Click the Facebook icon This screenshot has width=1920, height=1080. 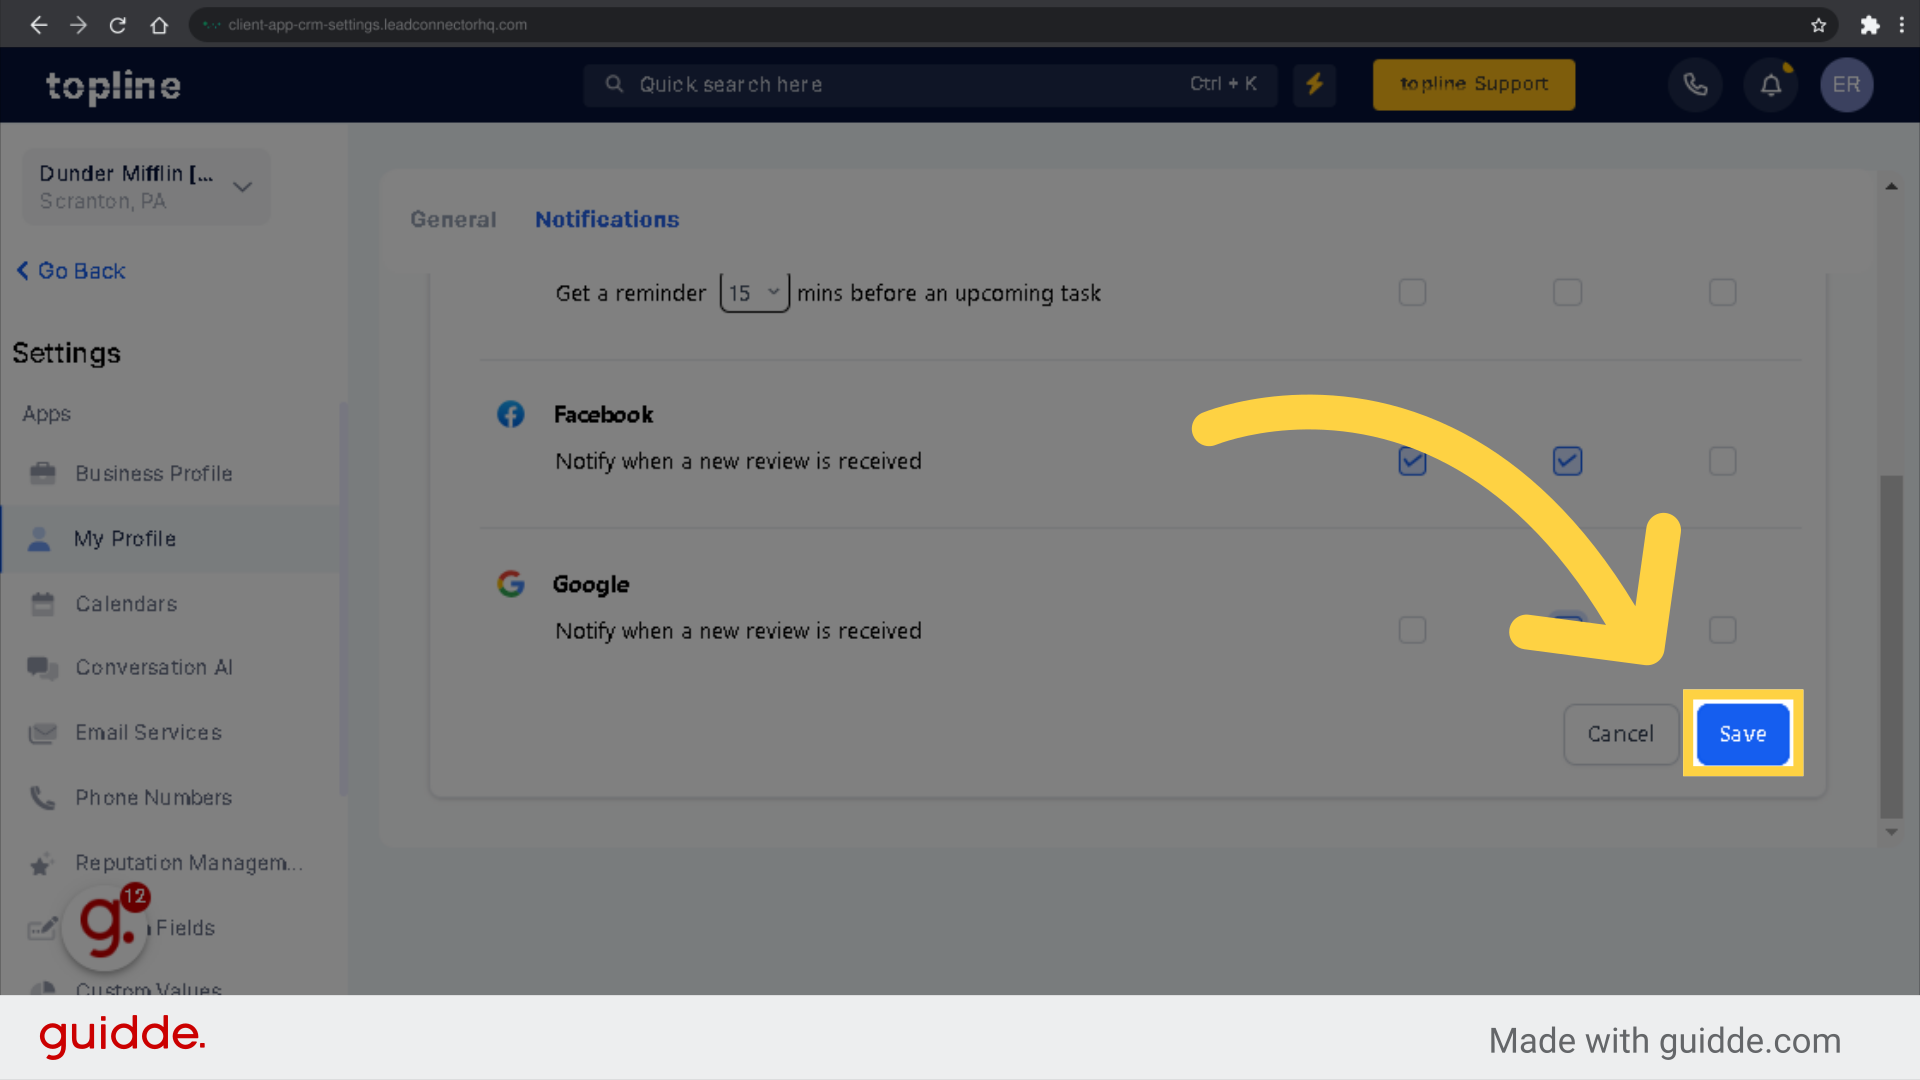pos(510,414)
